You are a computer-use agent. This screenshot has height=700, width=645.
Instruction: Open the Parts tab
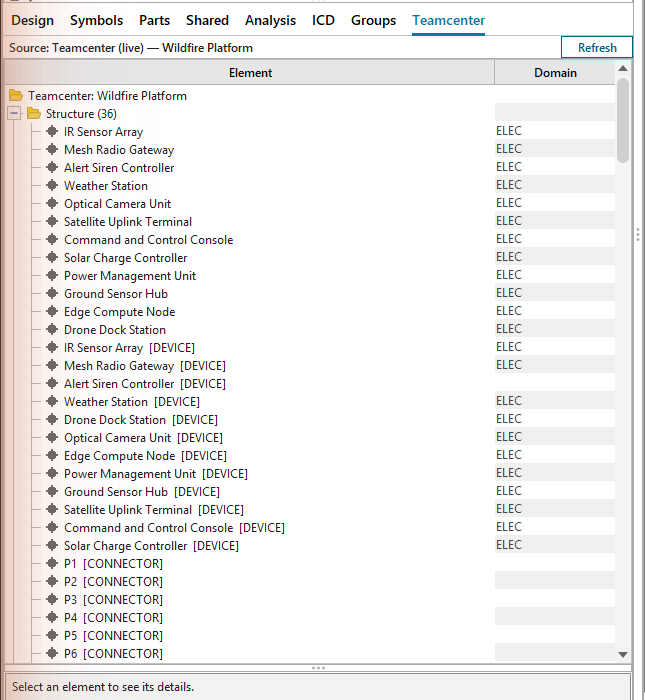click(x=154, y=21)
